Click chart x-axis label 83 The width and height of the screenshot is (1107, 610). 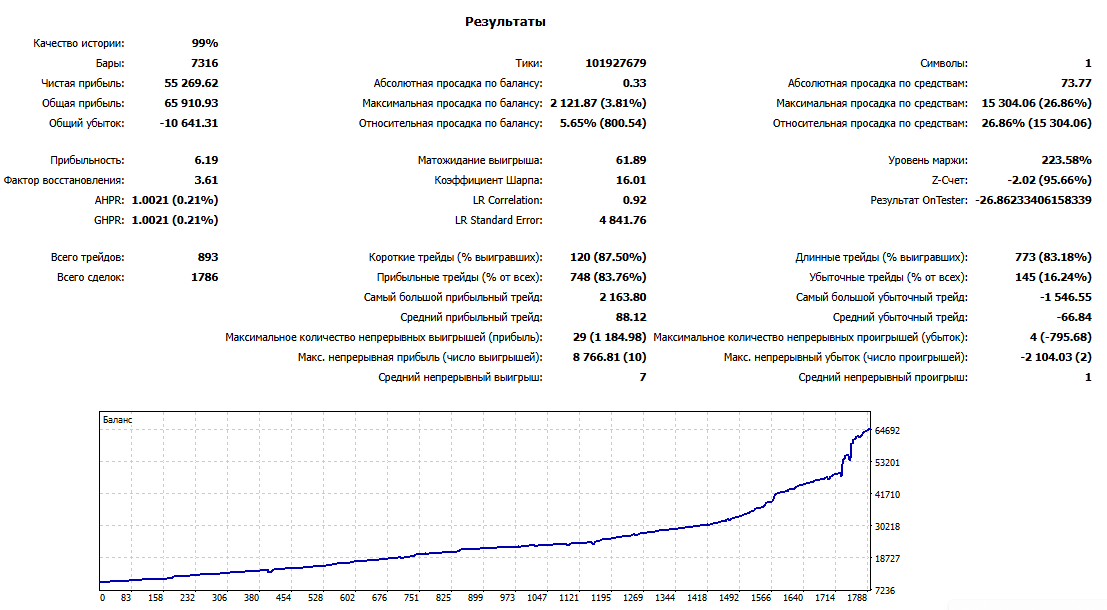126,598
